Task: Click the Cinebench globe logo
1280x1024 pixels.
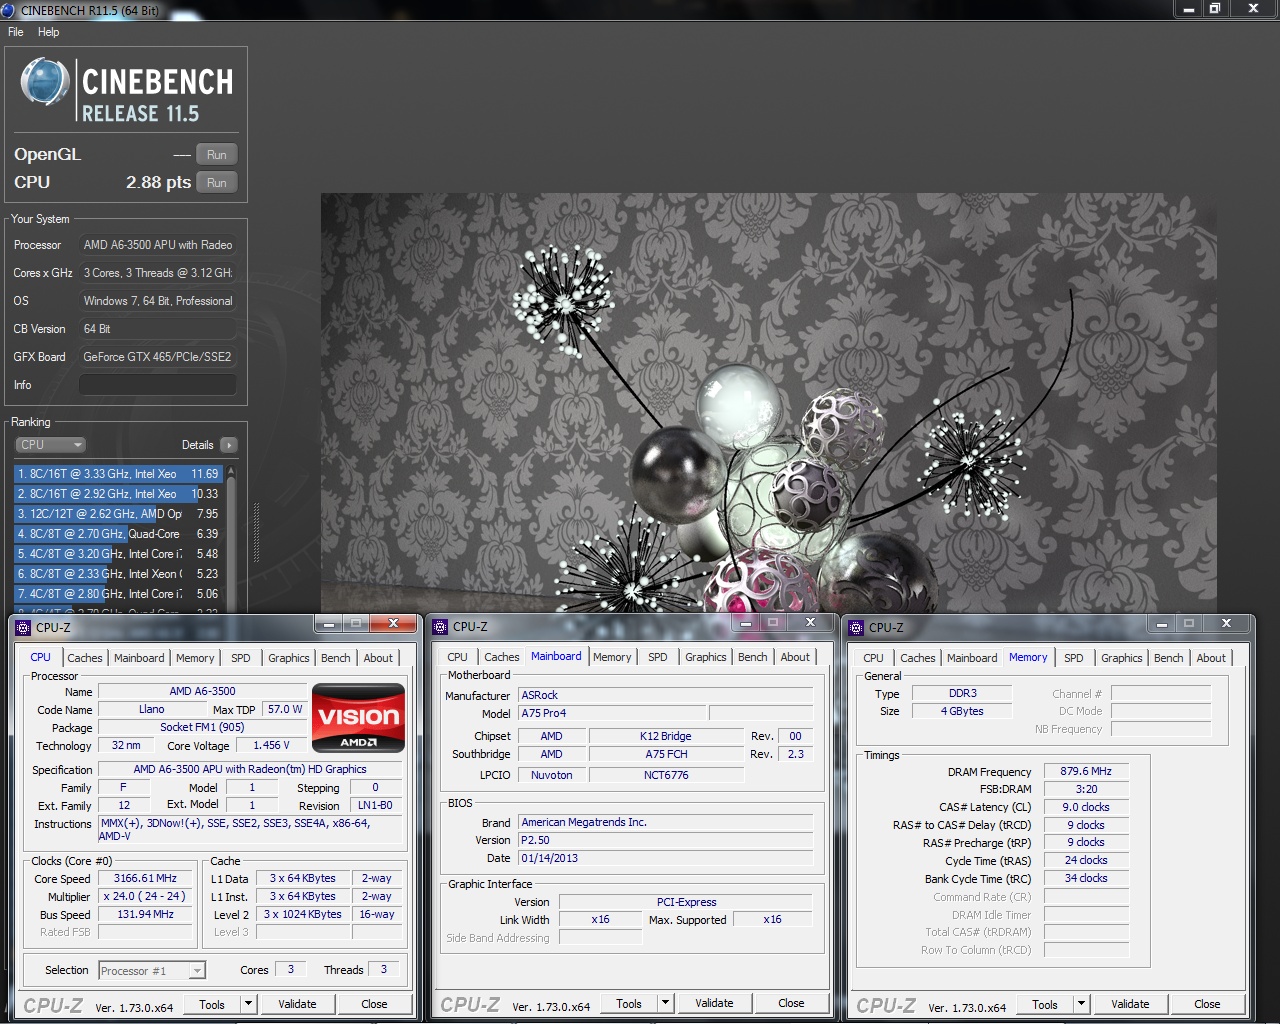Action: click(x=45, y=82)
